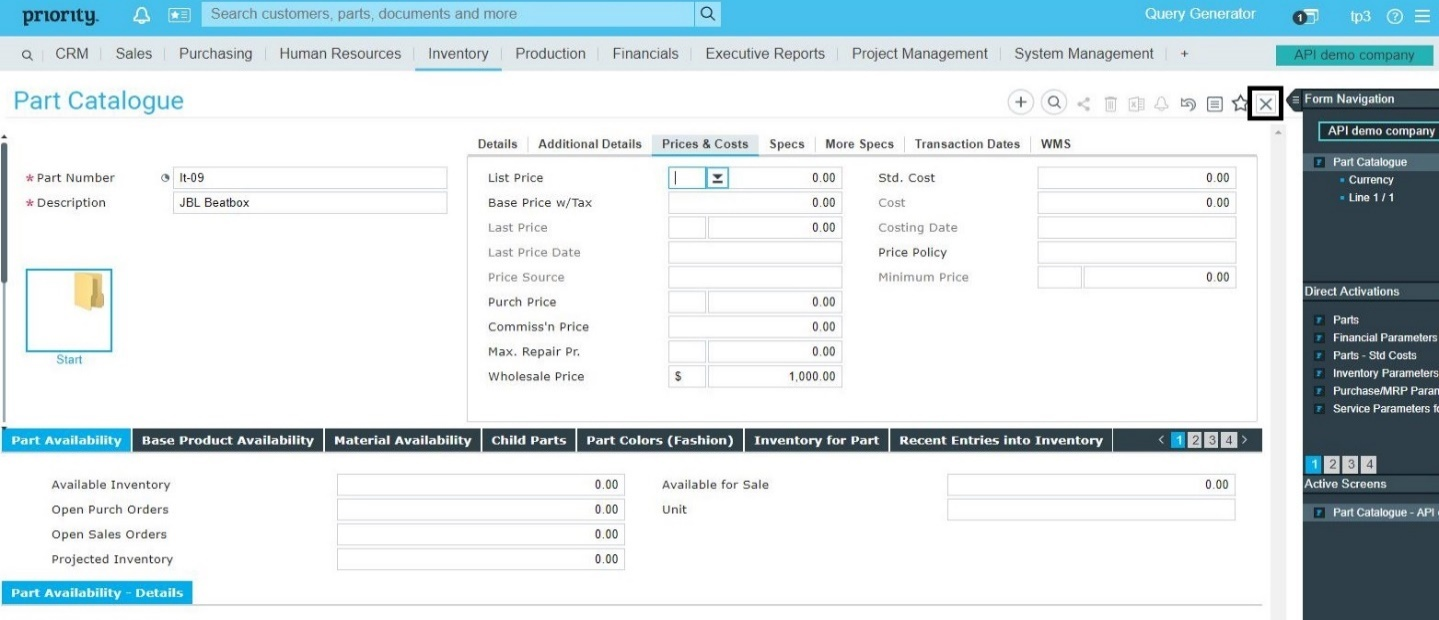Open the hamburger menu in top right

click(1421, 16)
